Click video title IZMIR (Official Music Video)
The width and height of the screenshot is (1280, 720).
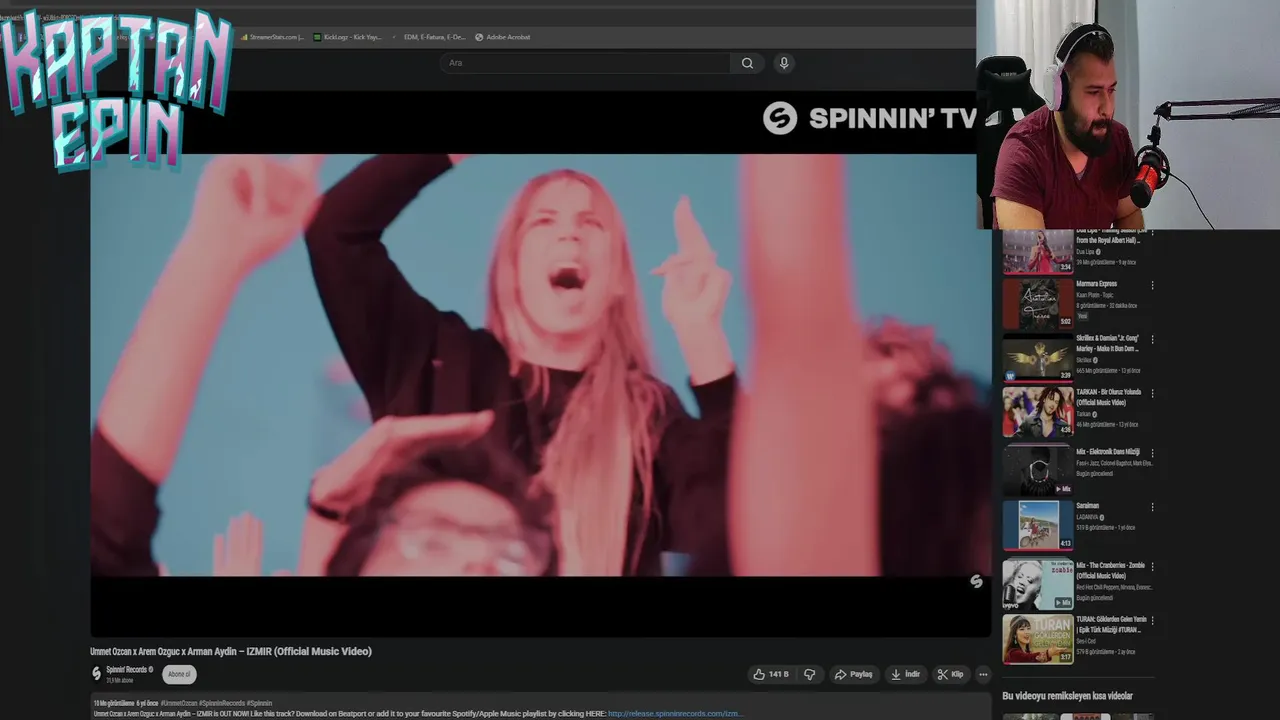click(231, 651)
